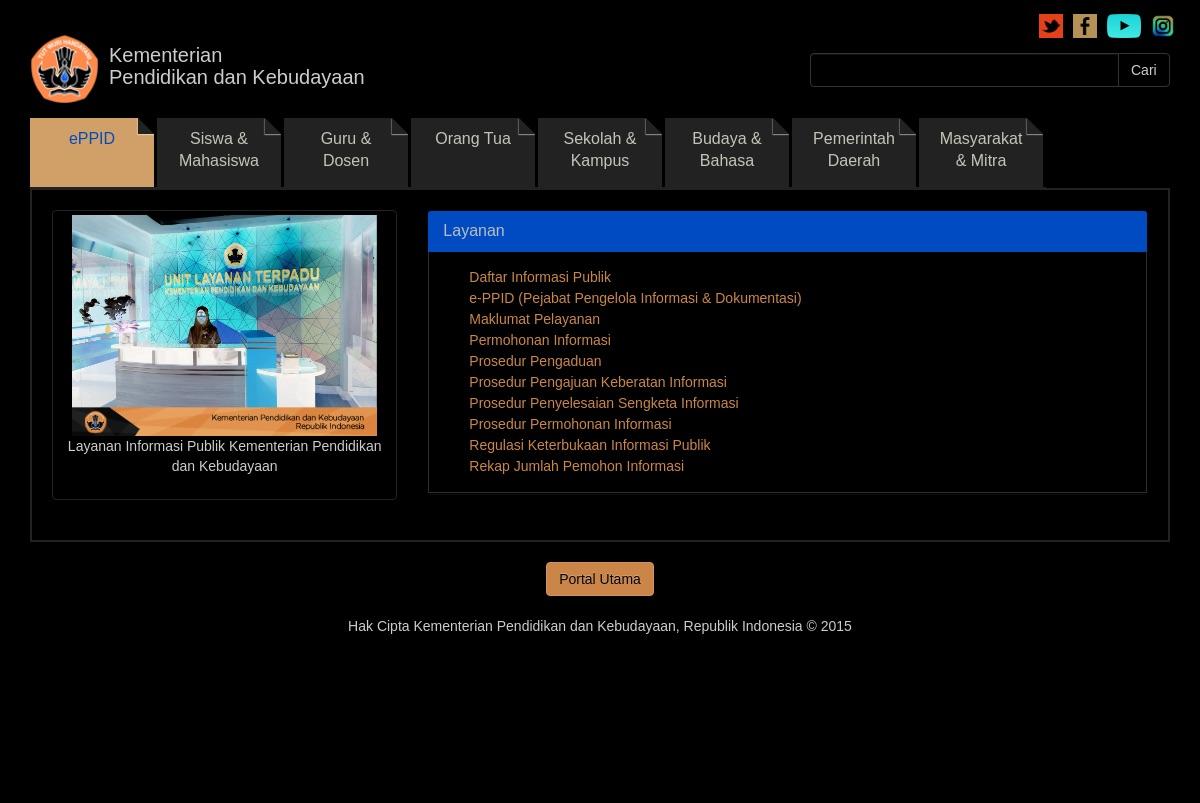1200x803 pixels.
Task: Select the Masyarakat & Mitra tab
Action: (981, 152)
